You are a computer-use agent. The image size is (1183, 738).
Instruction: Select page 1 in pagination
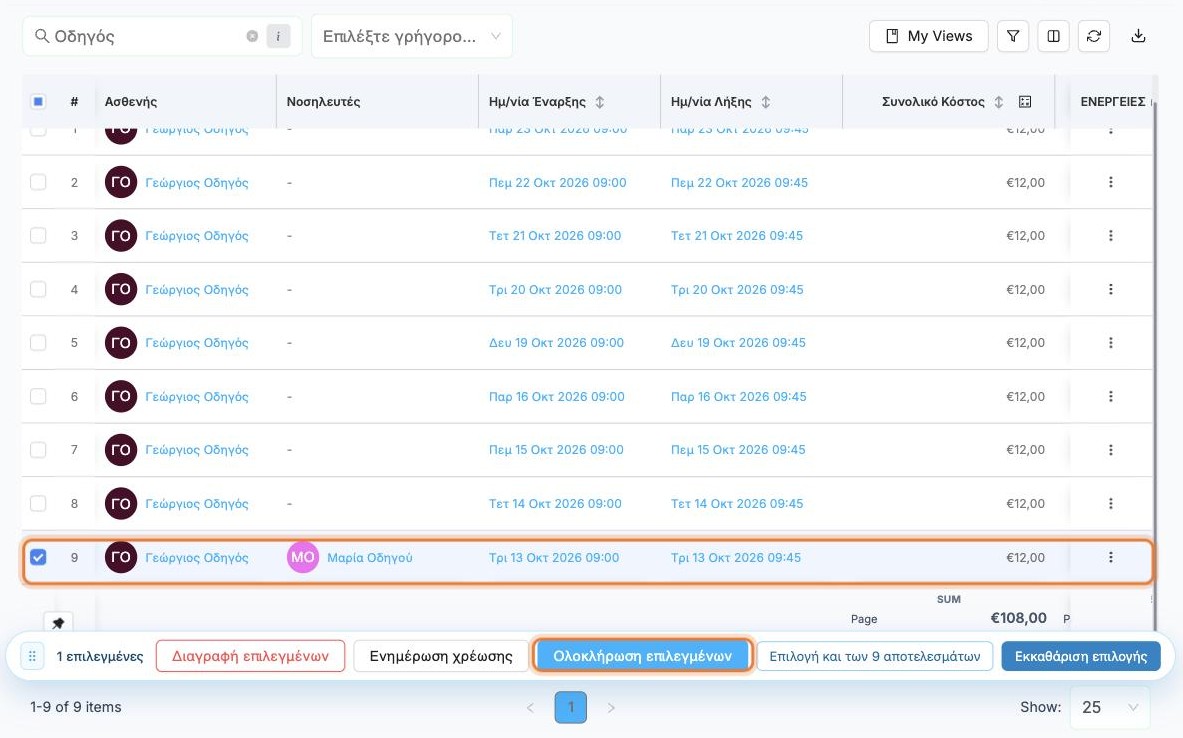pyautogui.click(x=571, y=708)
